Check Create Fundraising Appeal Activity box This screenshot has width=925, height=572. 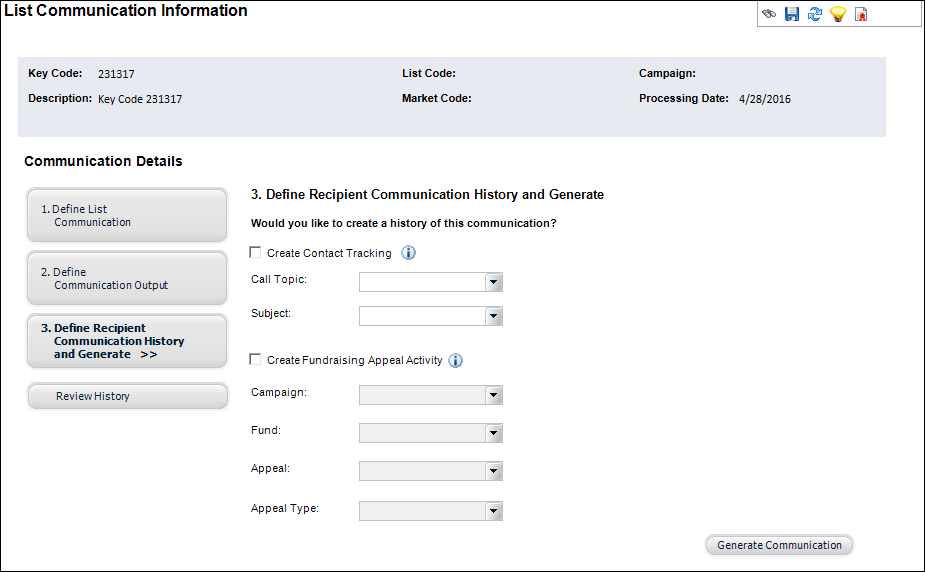255,360
